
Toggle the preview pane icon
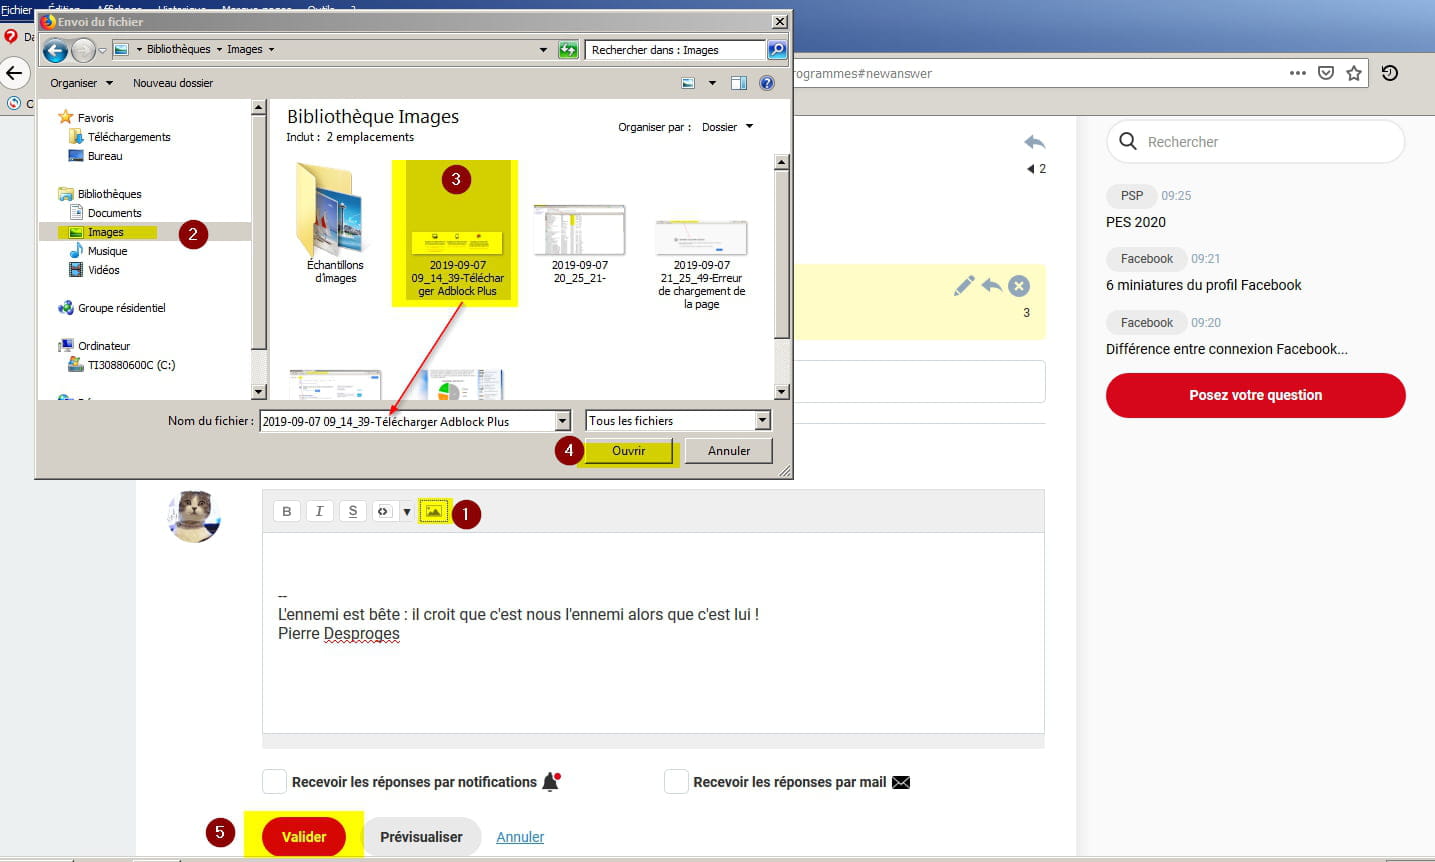[x=739, y=83]
